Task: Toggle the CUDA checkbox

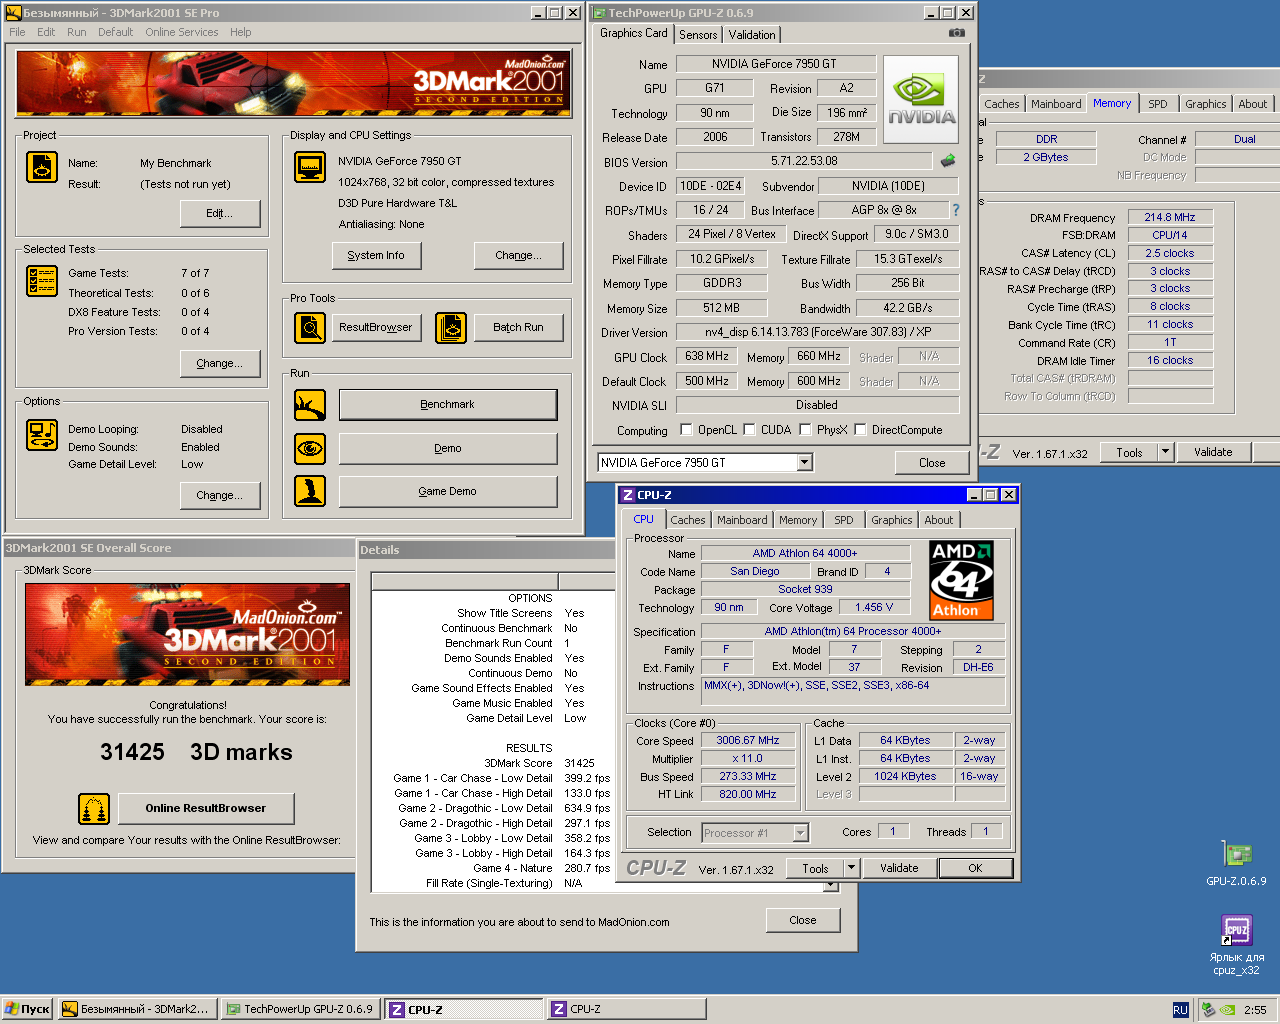Action: [x=749, y=430]
